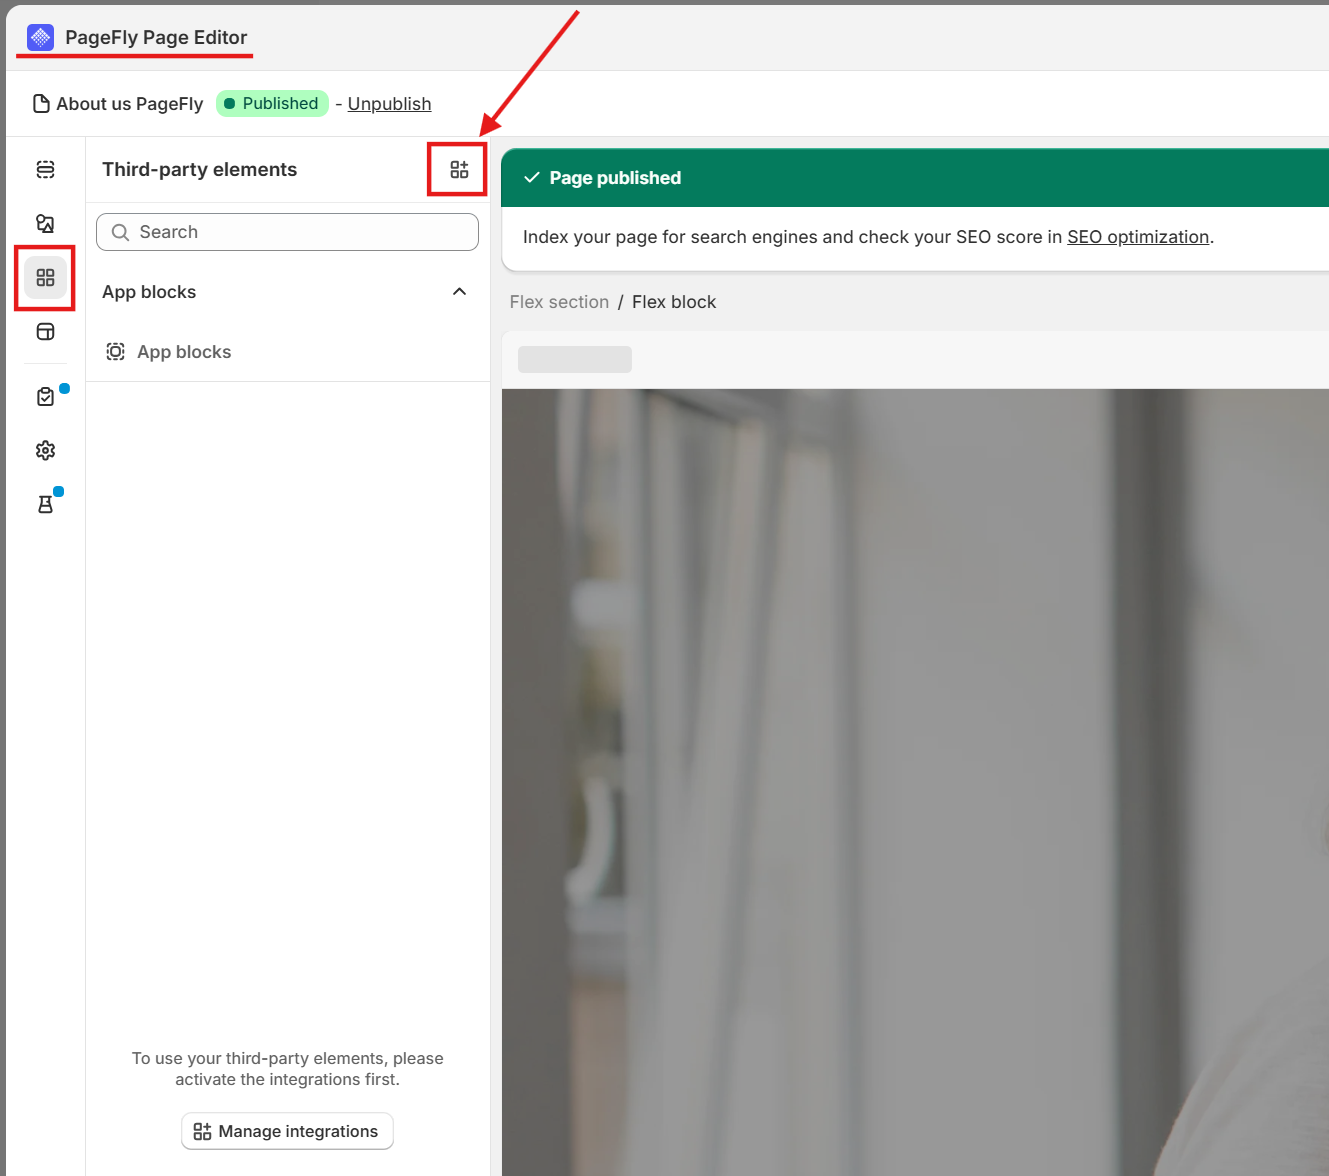1329x1176 pixels.
Task: Click the PageFly logo icon
Action: [40, 38]
